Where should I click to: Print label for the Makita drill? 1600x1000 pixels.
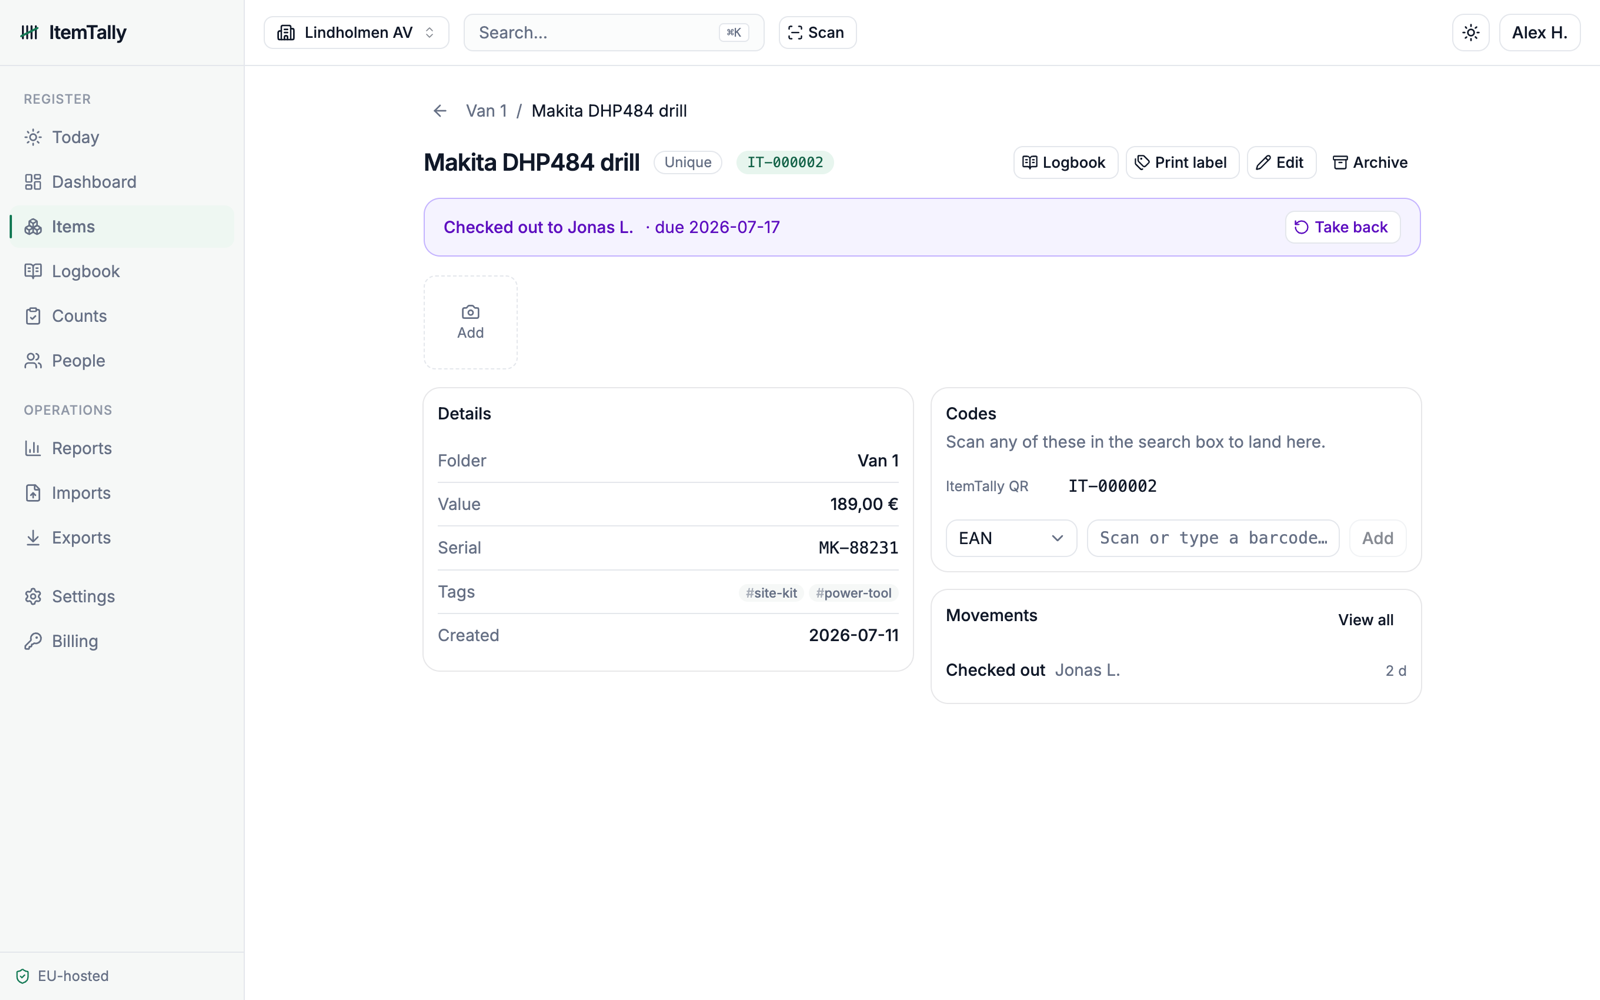pyautogui.click(x=1182, y=162)
